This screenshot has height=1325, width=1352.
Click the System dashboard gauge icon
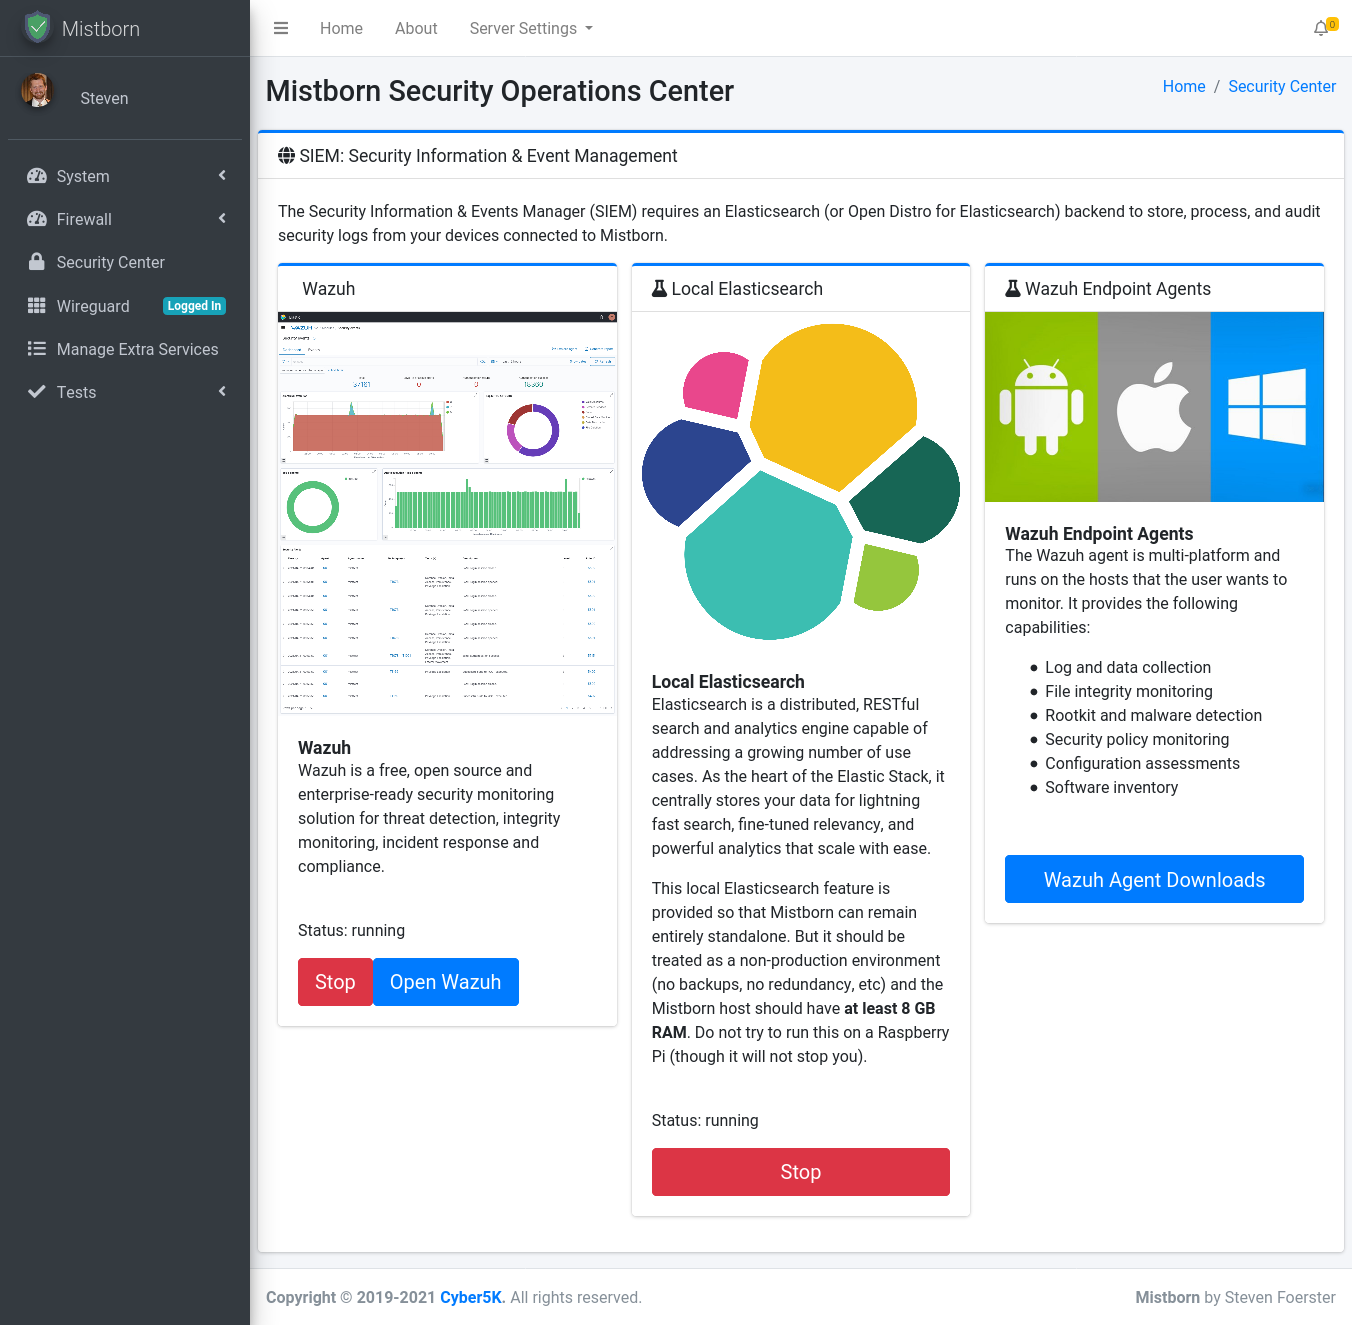pos(37,176)
